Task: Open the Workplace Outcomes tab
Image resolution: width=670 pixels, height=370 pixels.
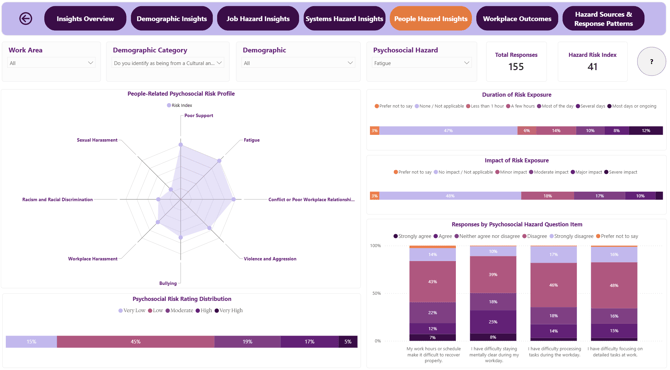Action: click(x=517, y=18)
